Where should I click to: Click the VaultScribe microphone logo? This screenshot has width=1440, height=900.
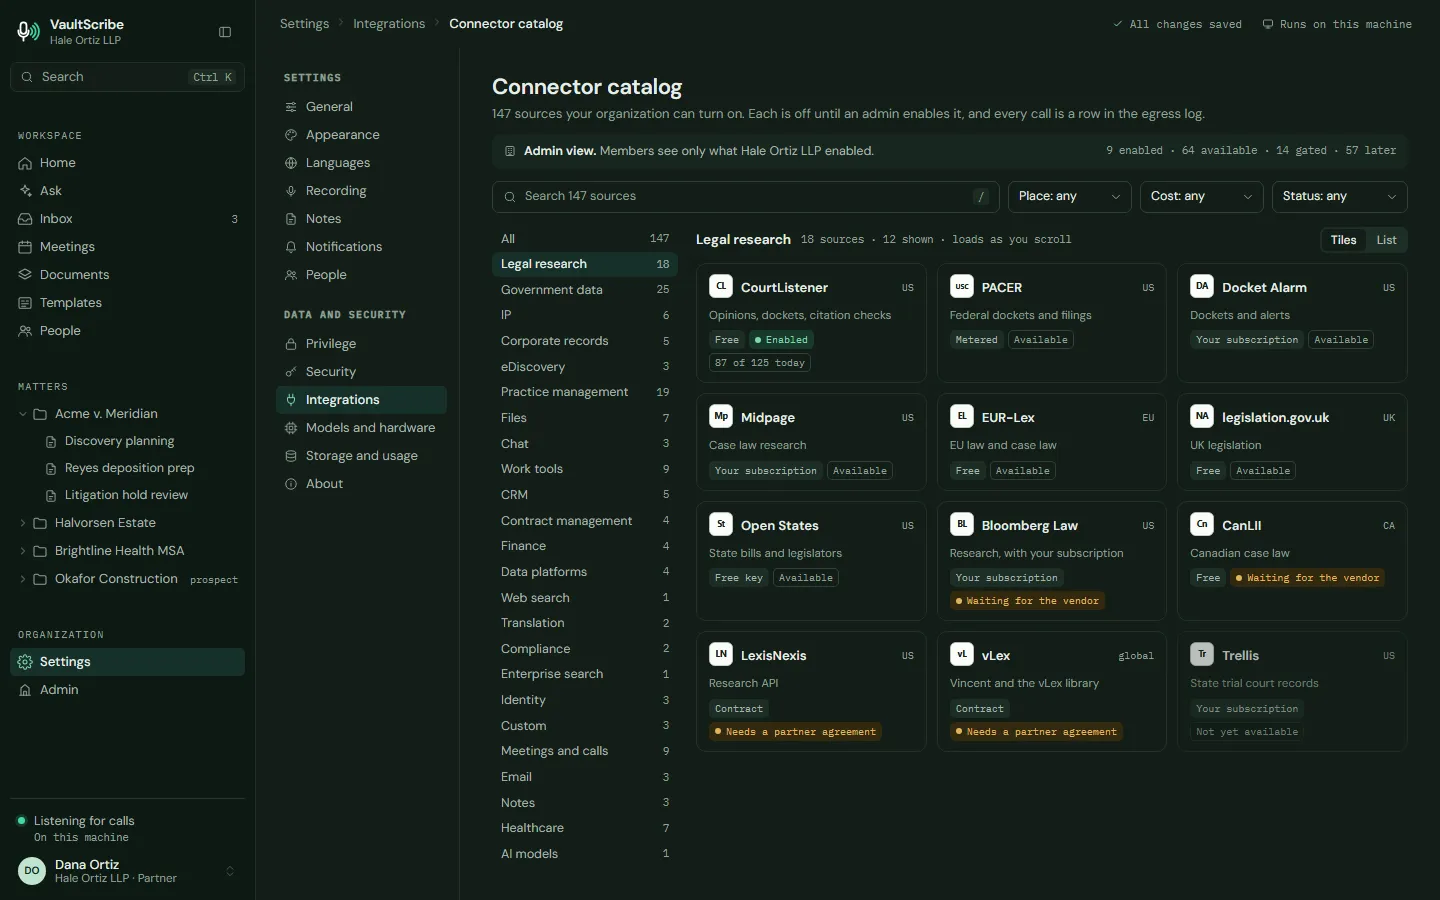(29, 32)
